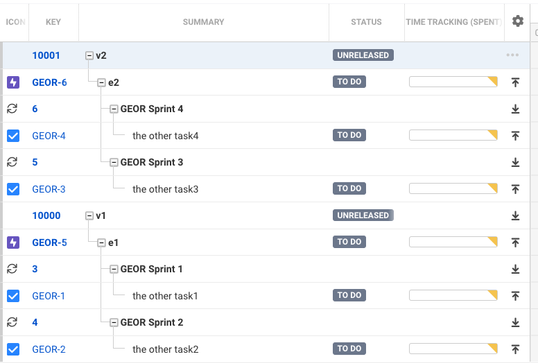This screenshot has height=363, width=538.
Task: Click the SUMMARY column header
Action: coord(203,22)
